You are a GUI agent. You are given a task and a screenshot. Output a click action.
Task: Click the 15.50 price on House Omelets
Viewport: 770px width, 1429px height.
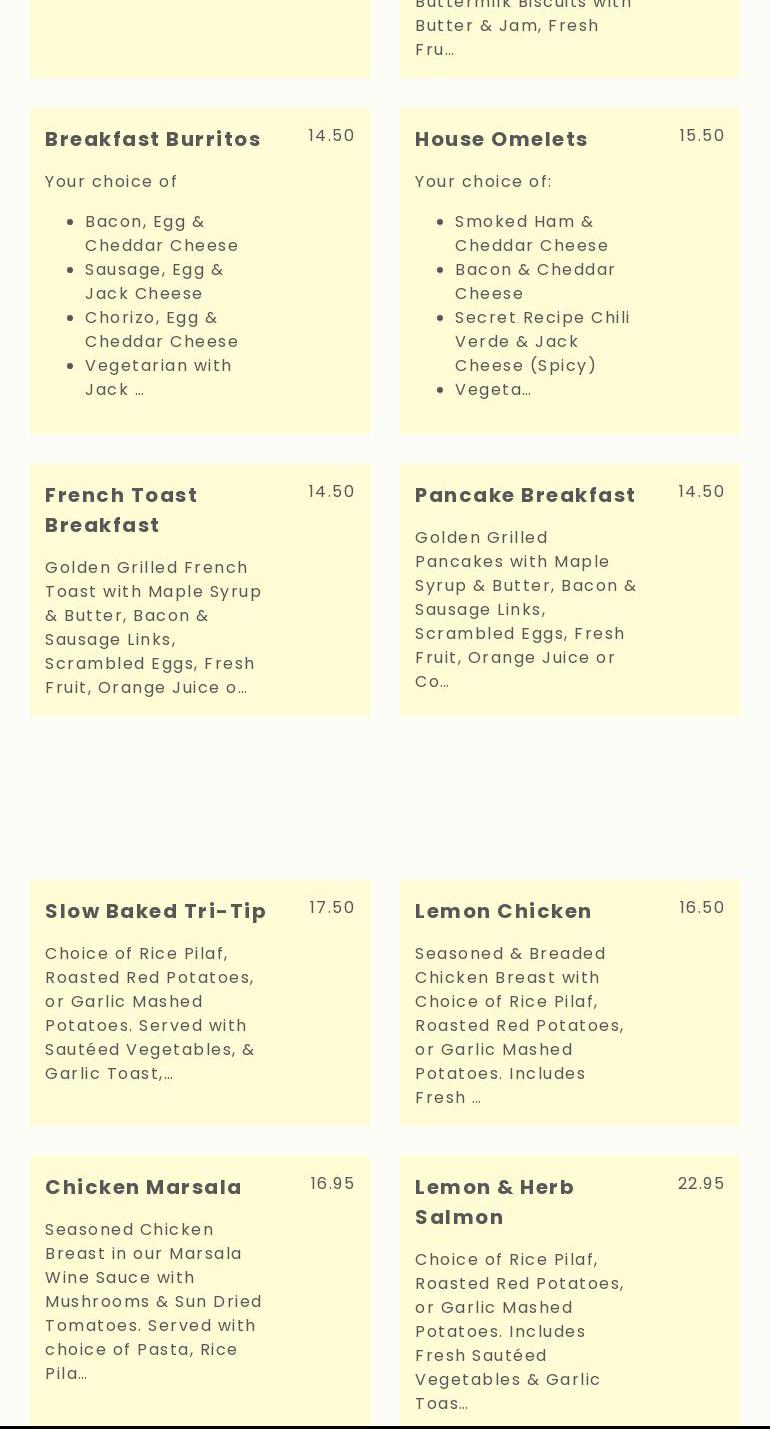(x=701, y=136)
